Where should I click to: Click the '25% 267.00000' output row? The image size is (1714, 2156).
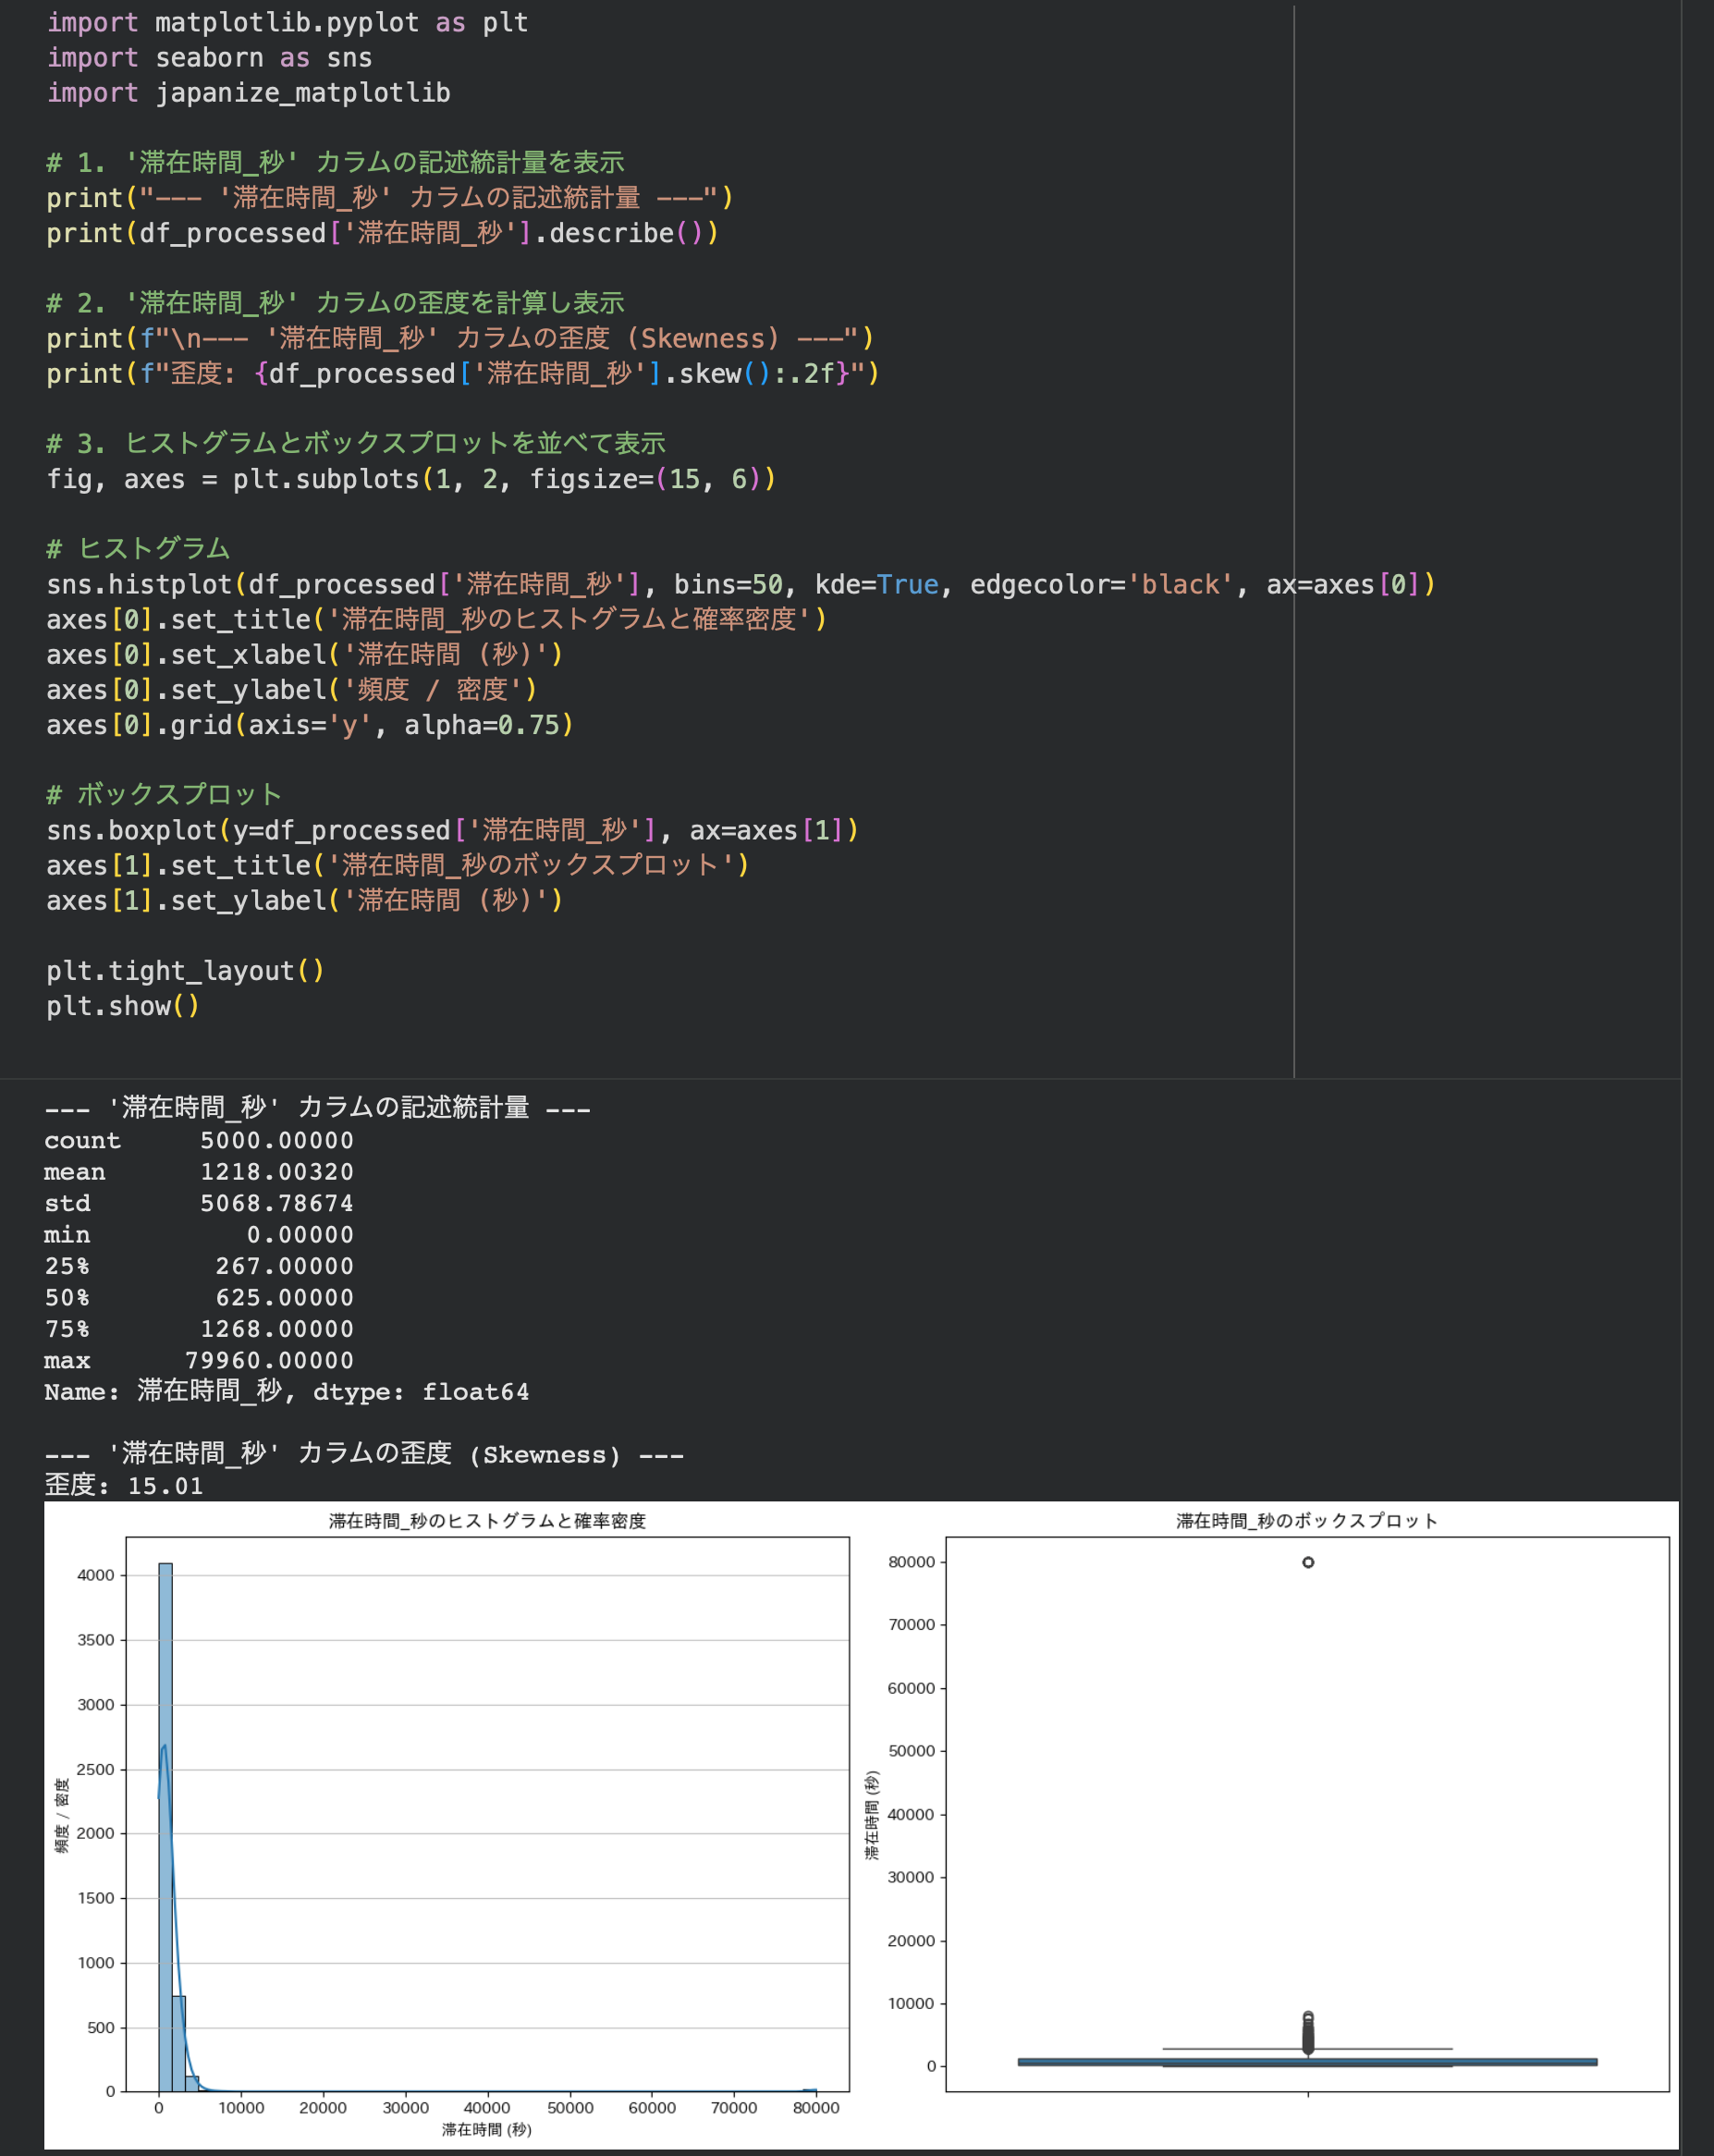(x=199, y=1267)
